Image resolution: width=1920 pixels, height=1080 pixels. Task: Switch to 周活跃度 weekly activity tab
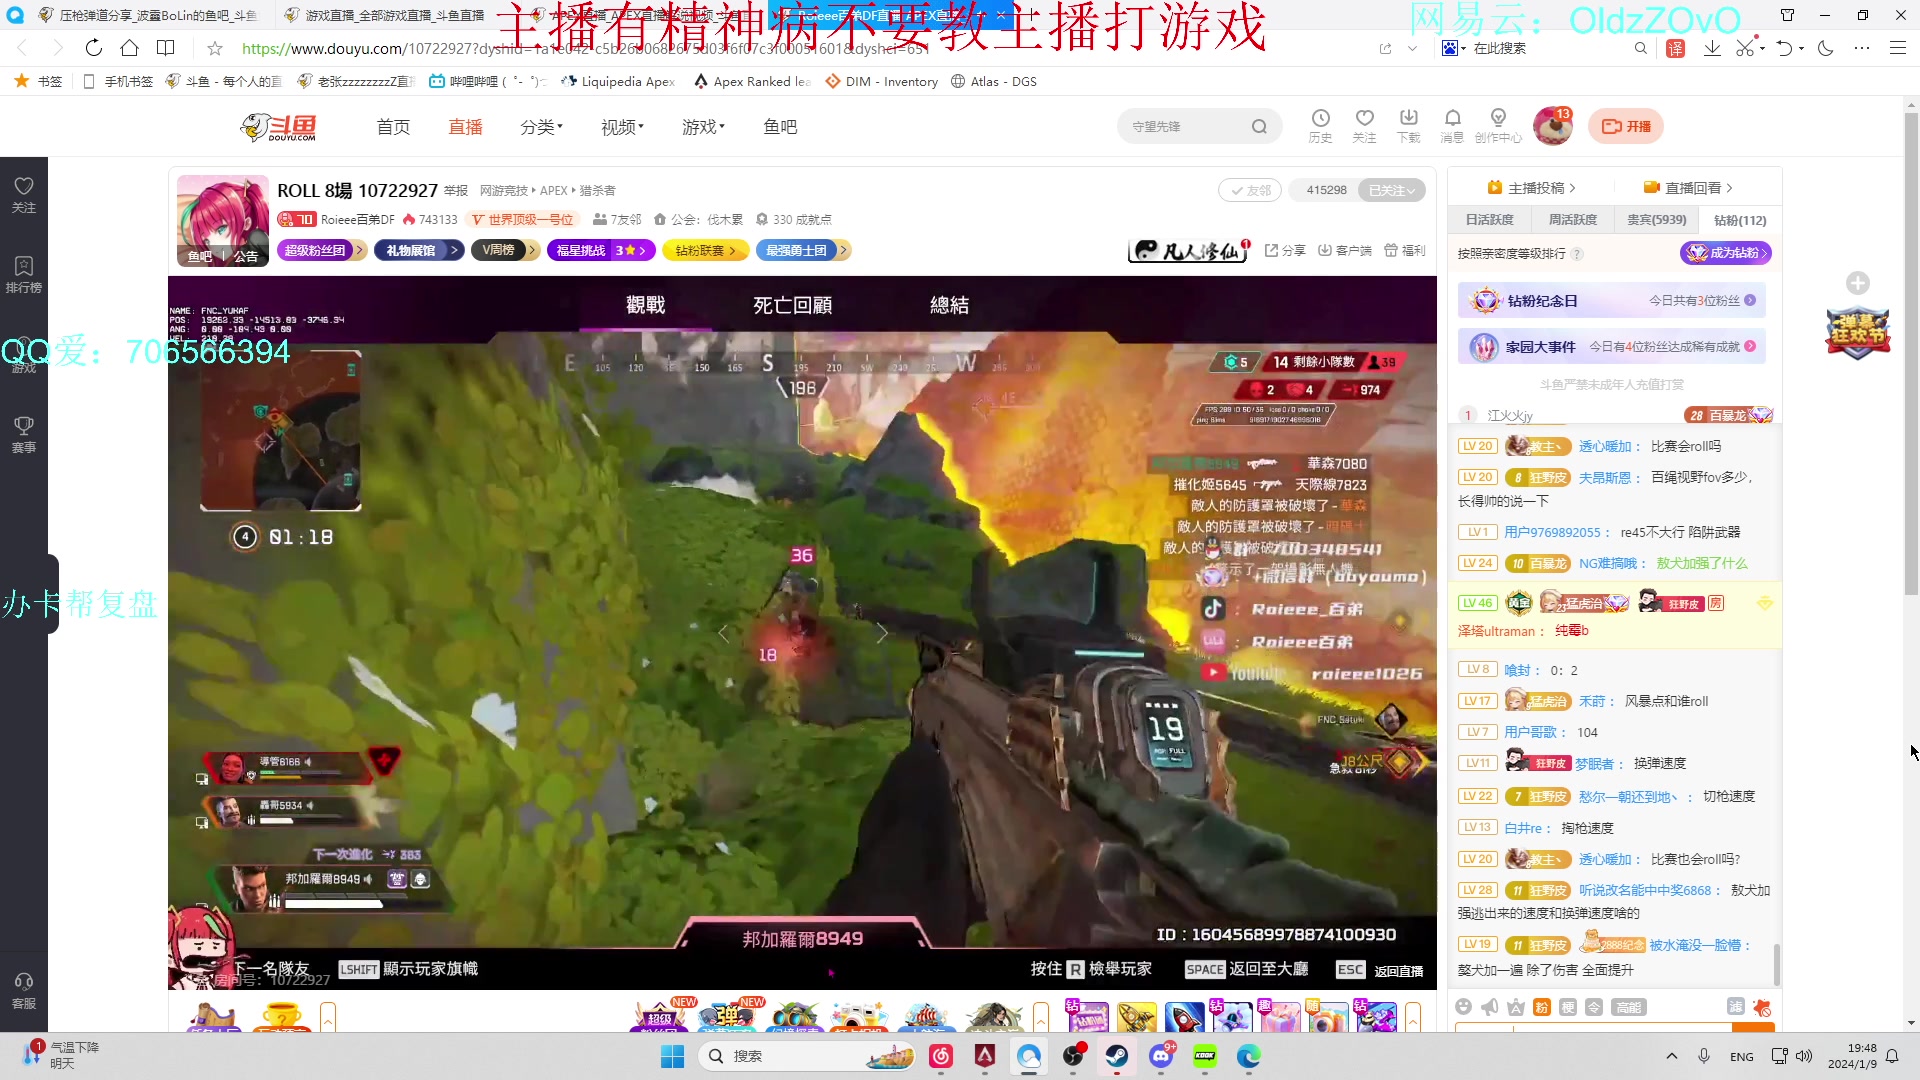(1573, 220)
